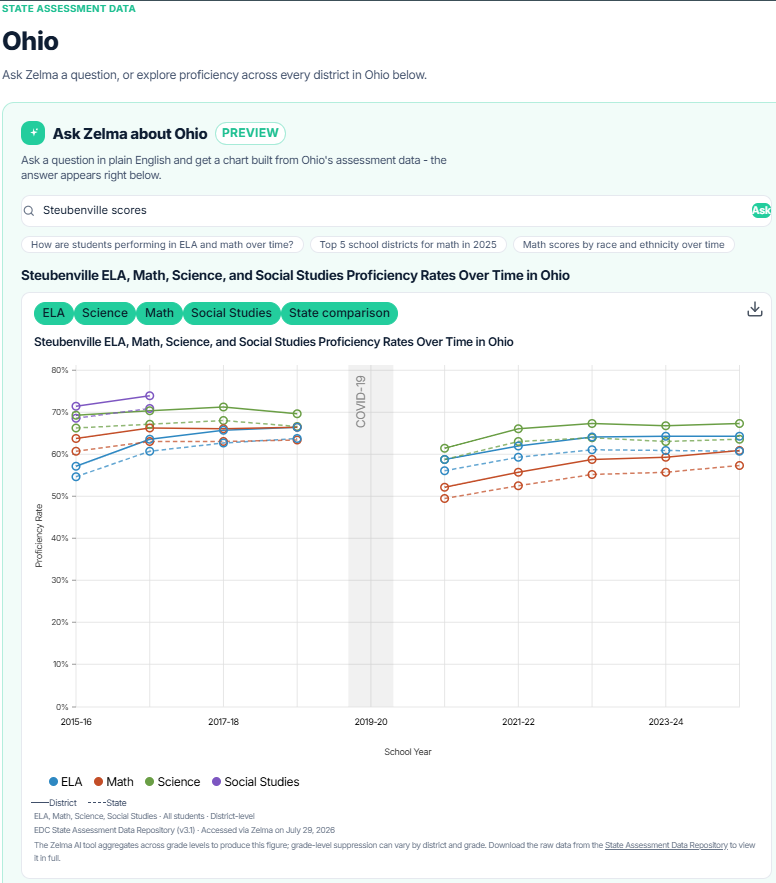The image size is (776, 883).
Task: Click the STATE ASSESSMENT DATA header text
Action: click(x=69, y=9)
